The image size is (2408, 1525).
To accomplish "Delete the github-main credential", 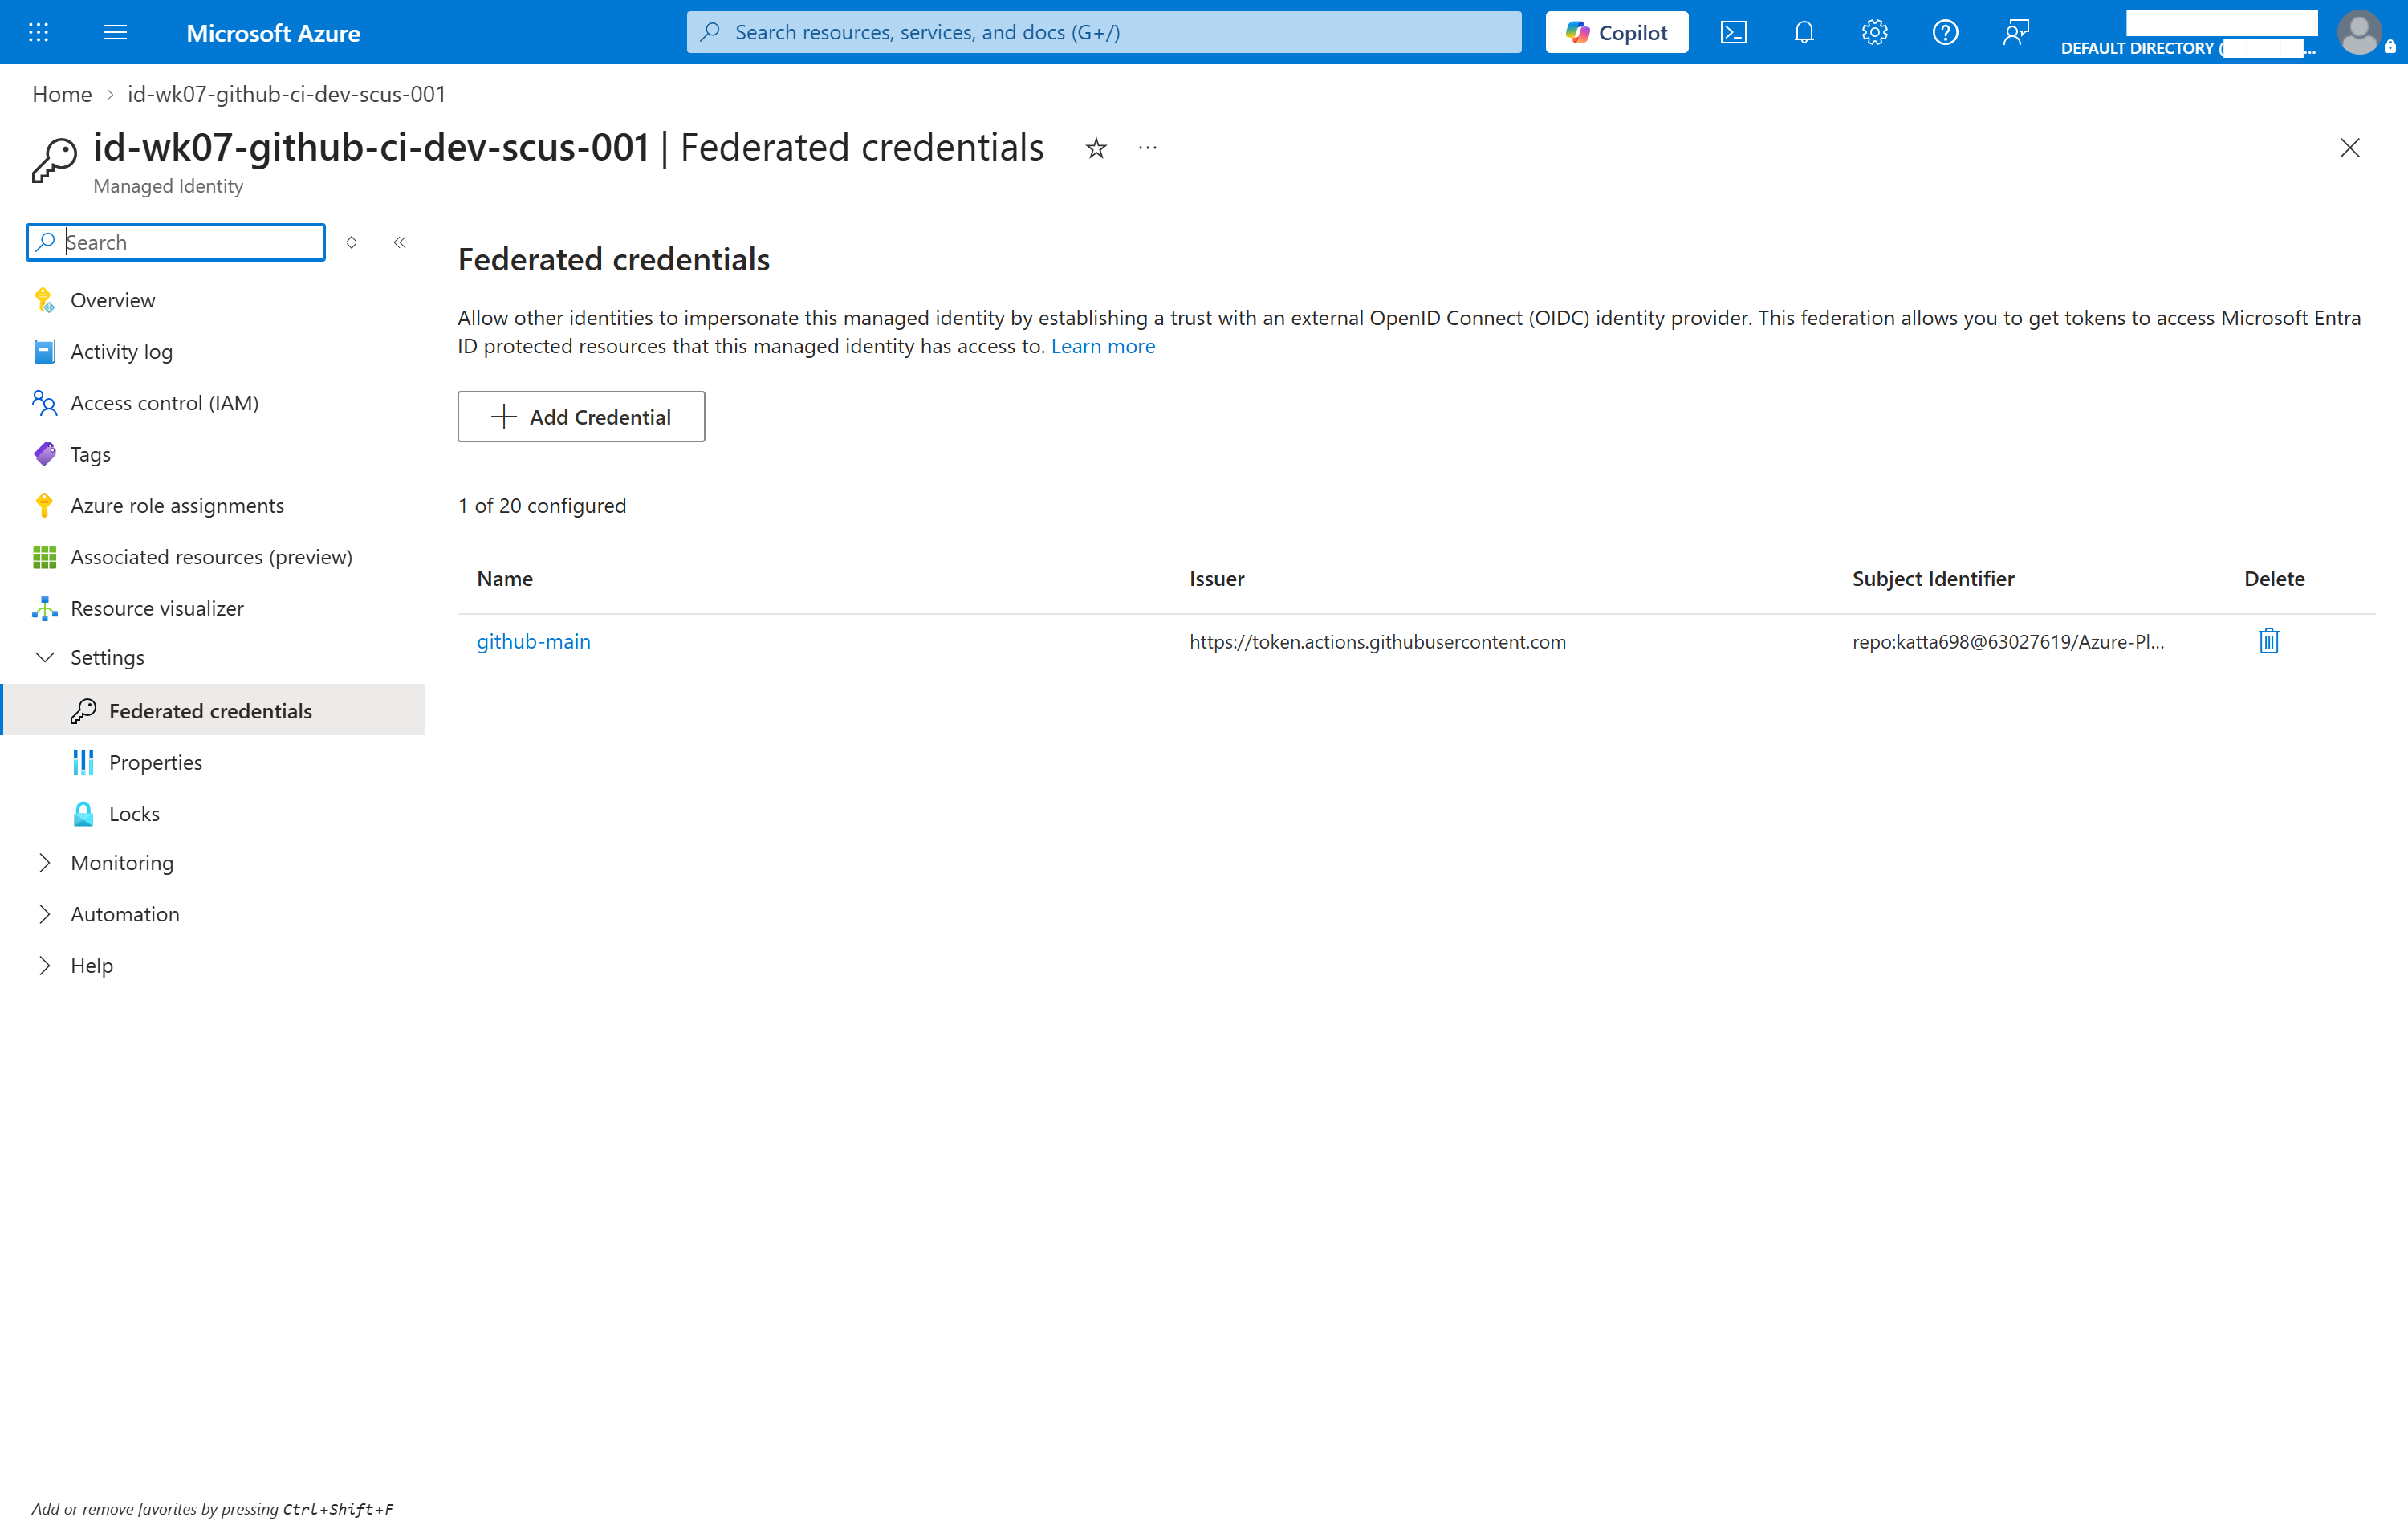I will coord(2268,641).
